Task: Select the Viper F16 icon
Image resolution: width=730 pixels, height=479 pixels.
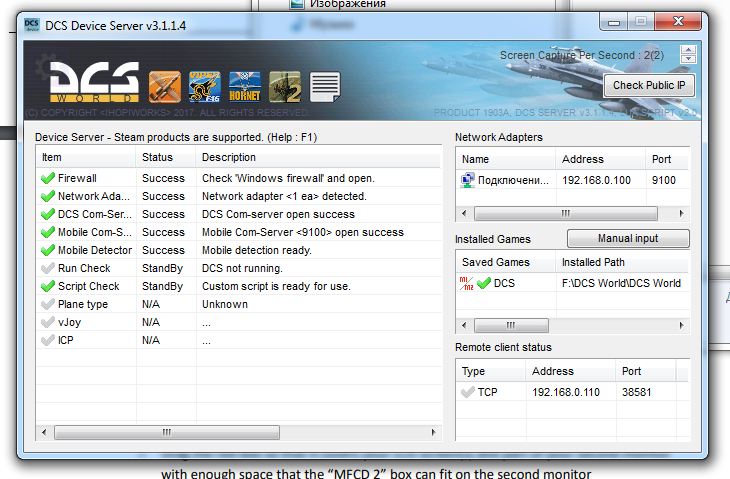Action: (205, 87)
